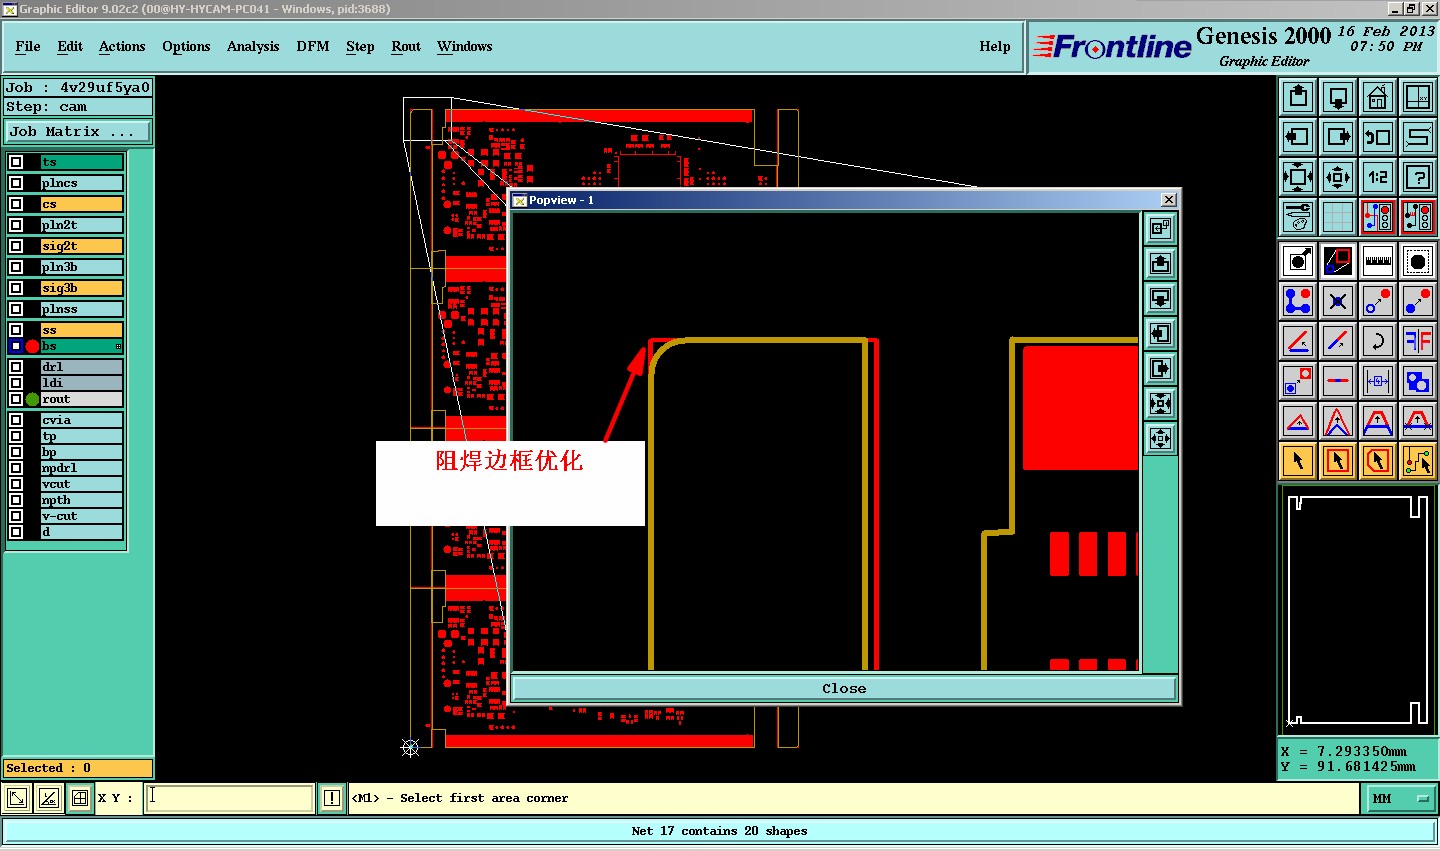Image resolution: width=1440 pixels, height=851 pixels.
Task: Toggle the ts layer display box
Action: point(16,162)
